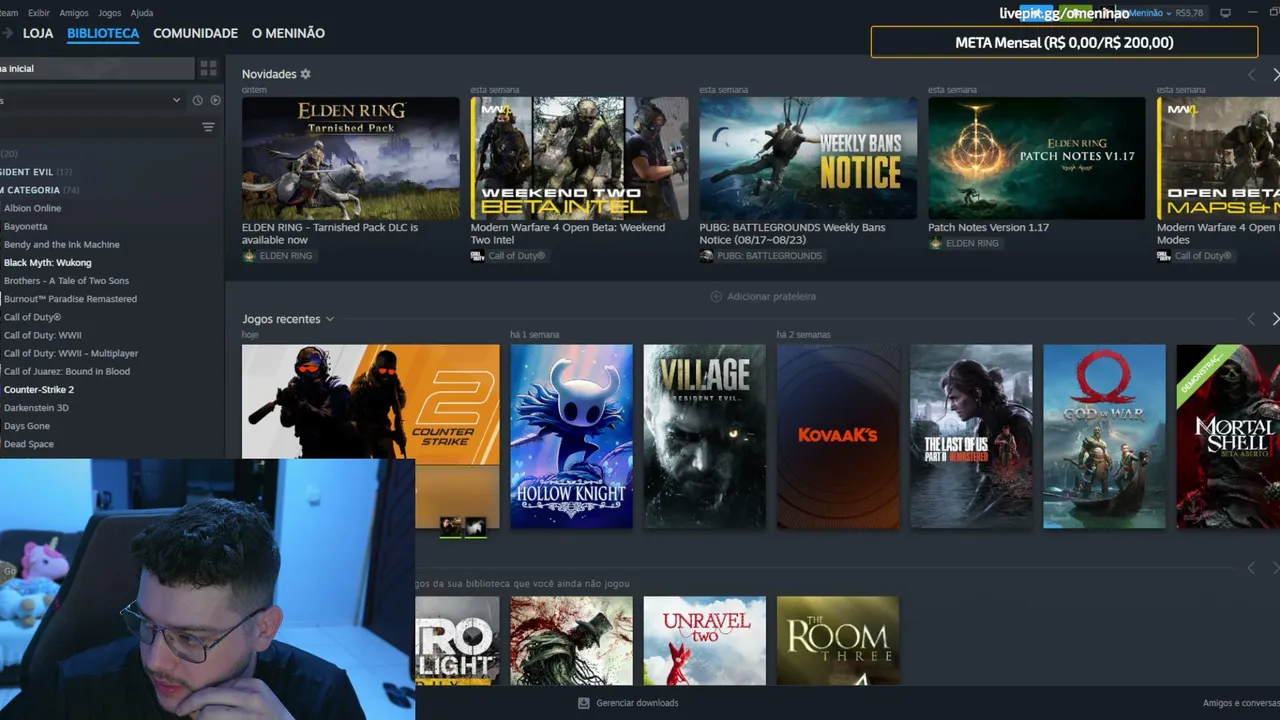This screenshot has height=720, width=1280.
Task: Open The Room Three game cover
Action: (838, 641)
